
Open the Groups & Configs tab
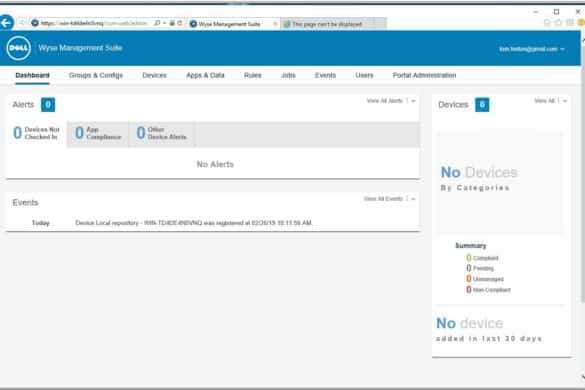(x=96, y=75)
